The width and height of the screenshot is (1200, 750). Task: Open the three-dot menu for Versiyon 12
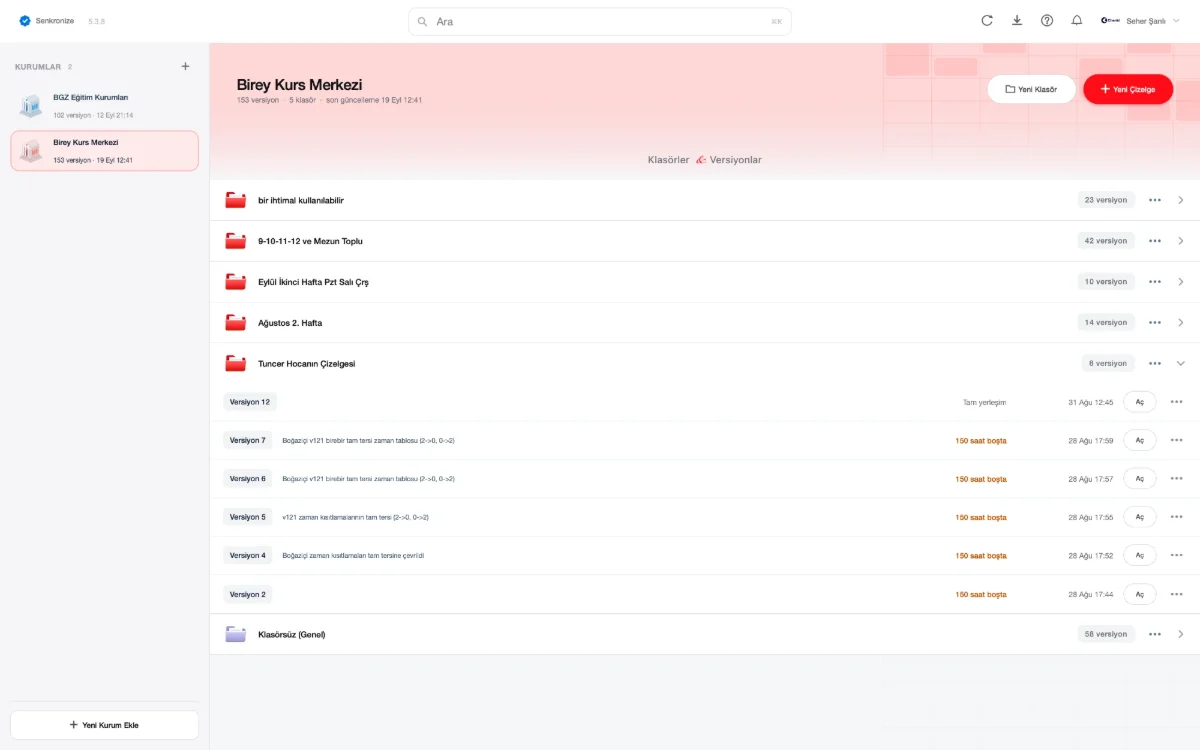pos(1177,402)
